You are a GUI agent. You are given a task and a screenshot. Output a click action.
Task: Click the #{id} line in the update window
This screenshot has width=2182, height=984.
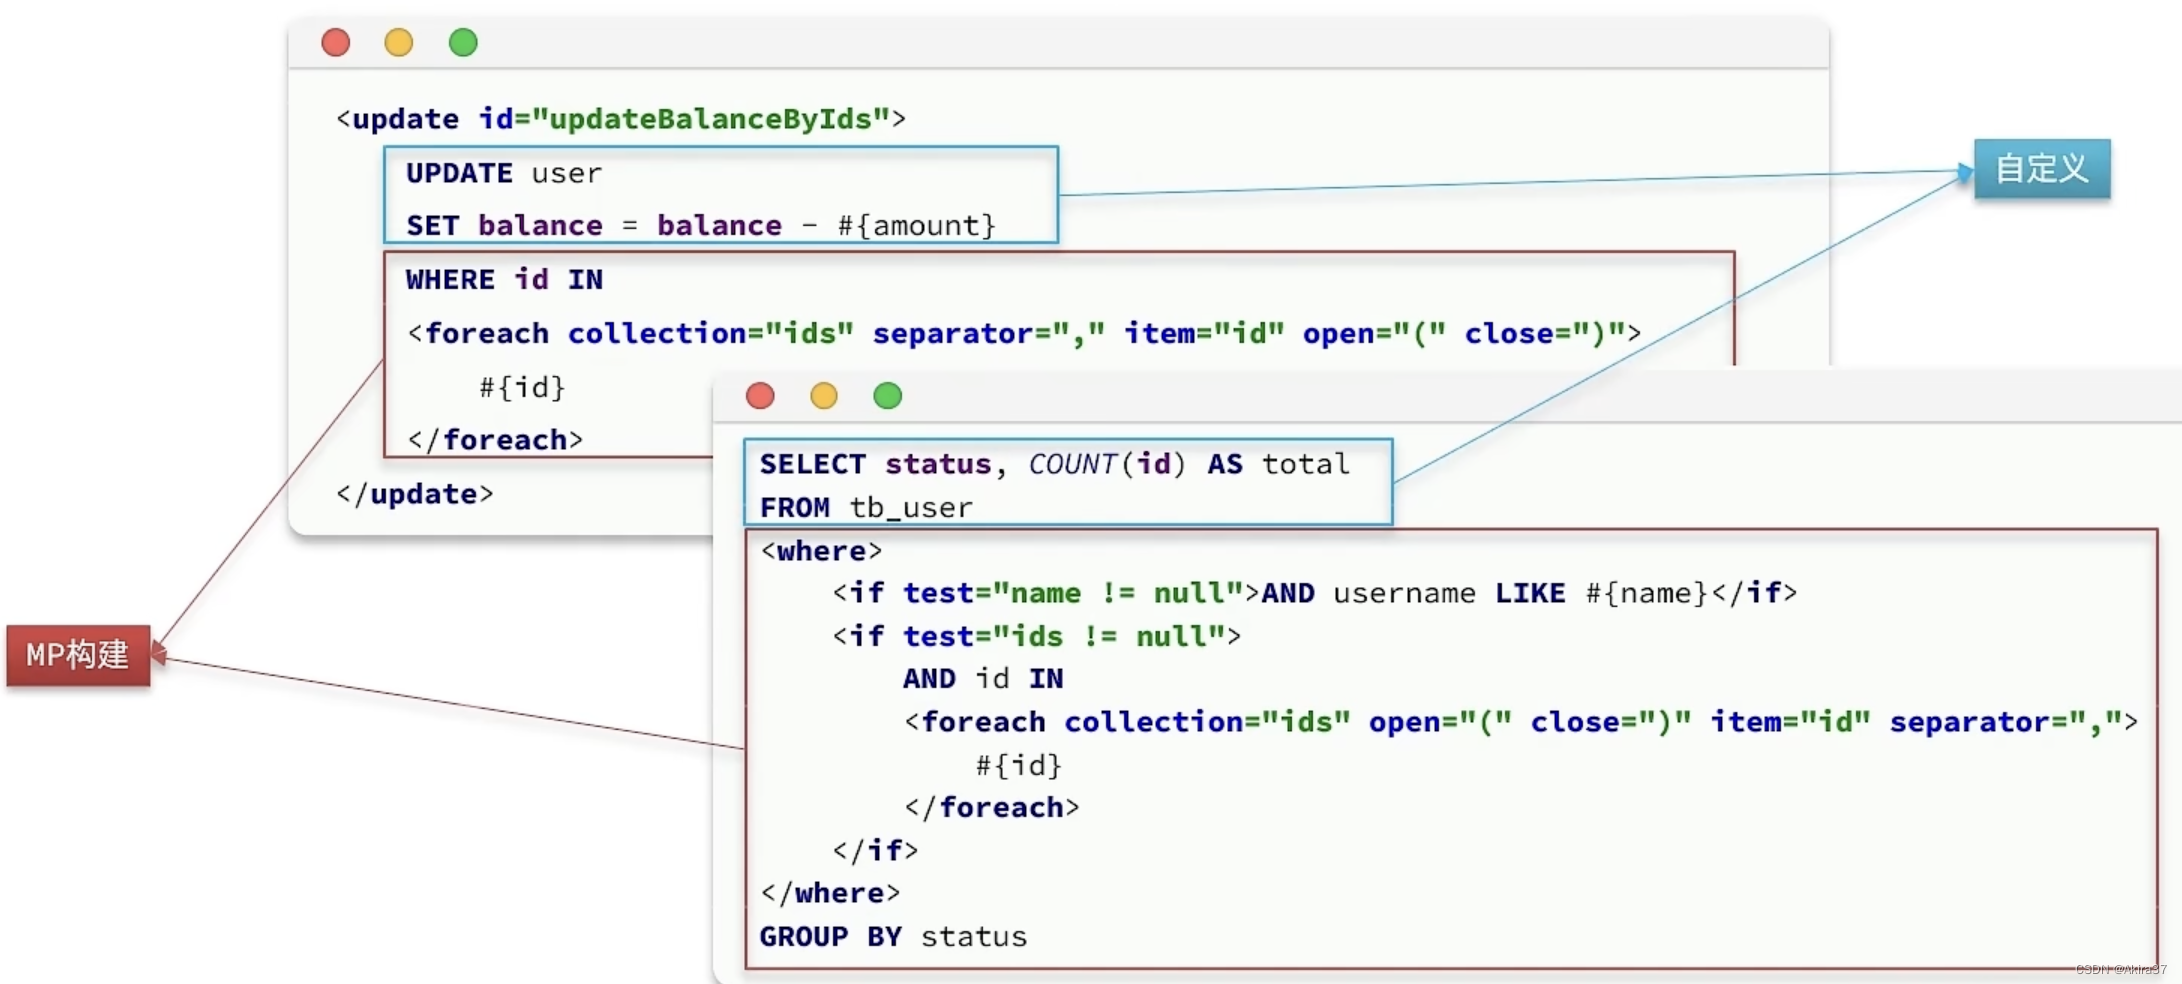pos(522,387)
